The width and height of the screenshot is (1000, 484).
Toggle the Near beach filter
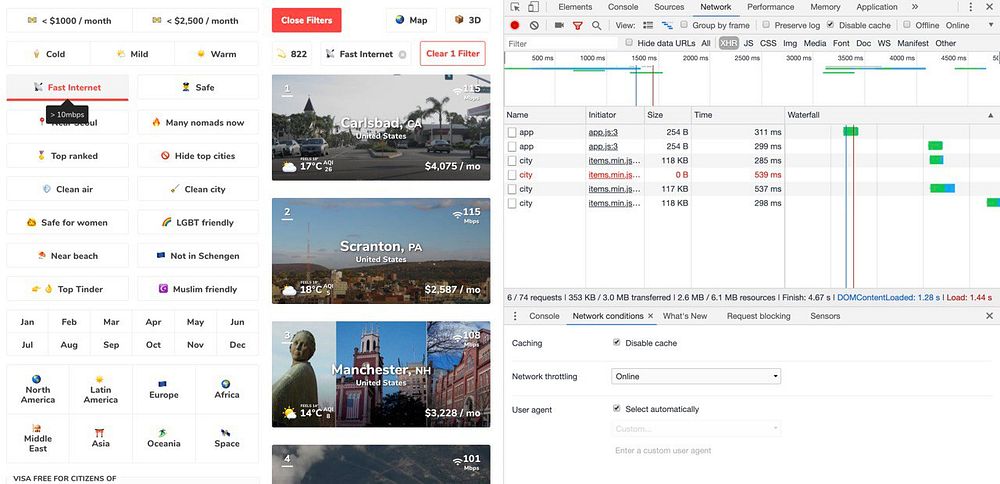tap(68, 256)
